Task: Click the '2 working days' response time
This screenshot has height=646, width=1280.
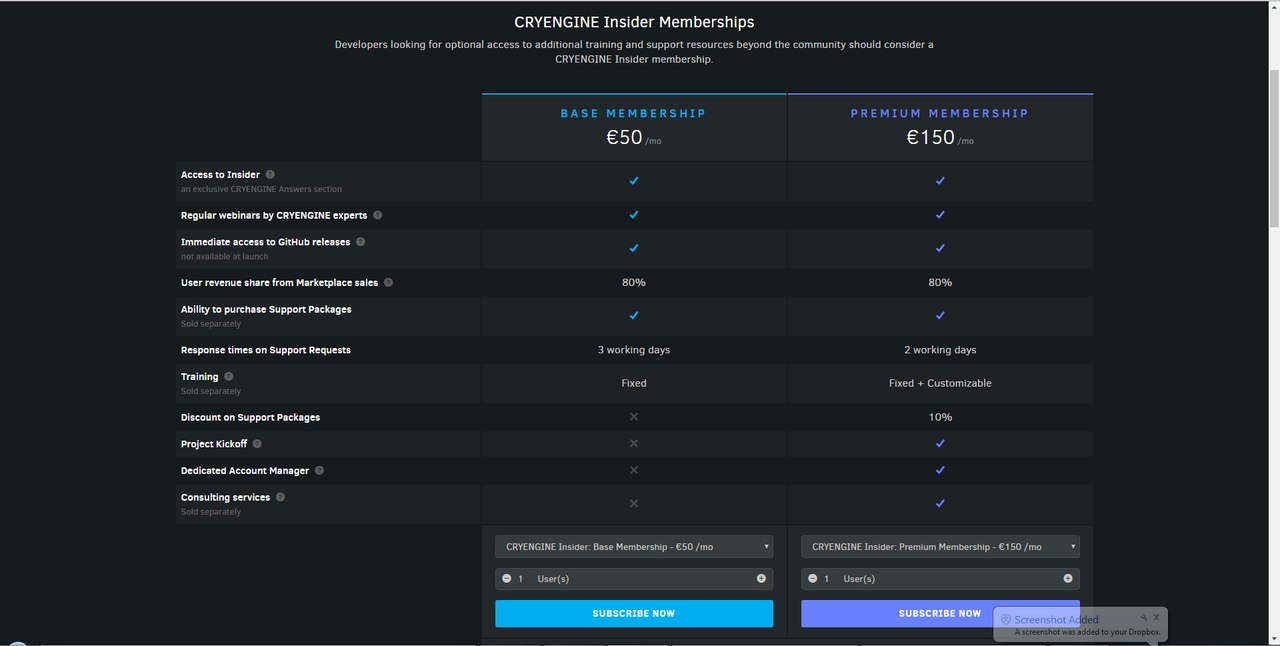Action: [940, 350]
